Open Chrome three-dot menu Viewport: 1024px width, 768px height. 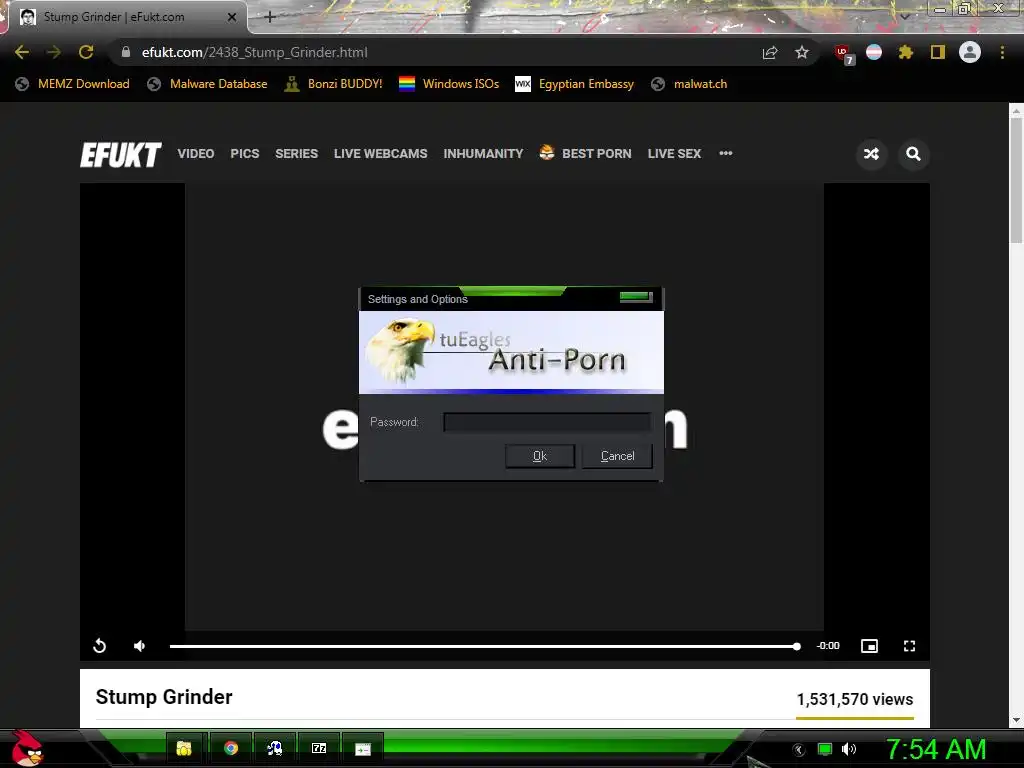pyautogui.click(x=1002, y=52)
